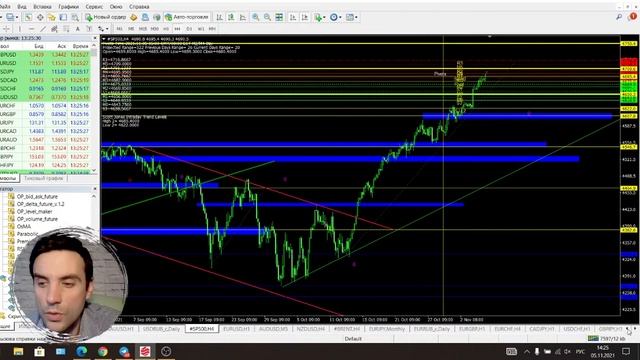Switch timeframe to W1
The height and width of the screenshot is (360, 640).
point(201,29)
